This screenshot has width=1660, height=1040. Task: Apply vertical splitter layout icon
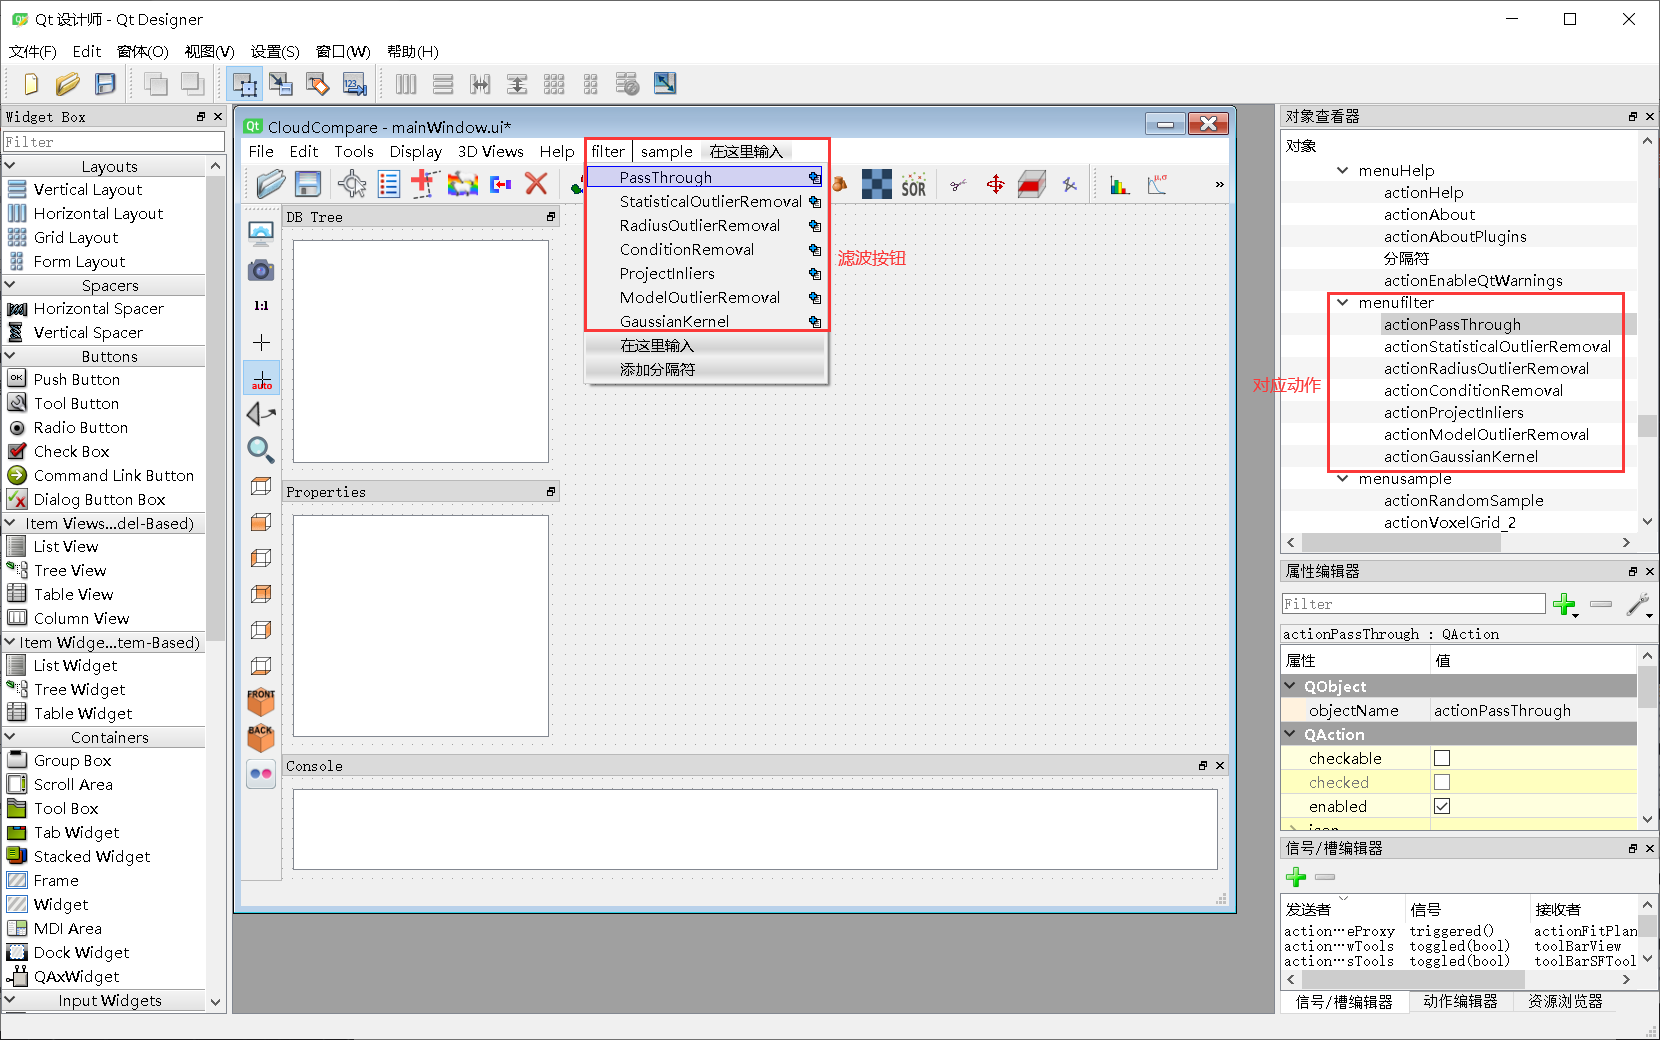point(517,84)
